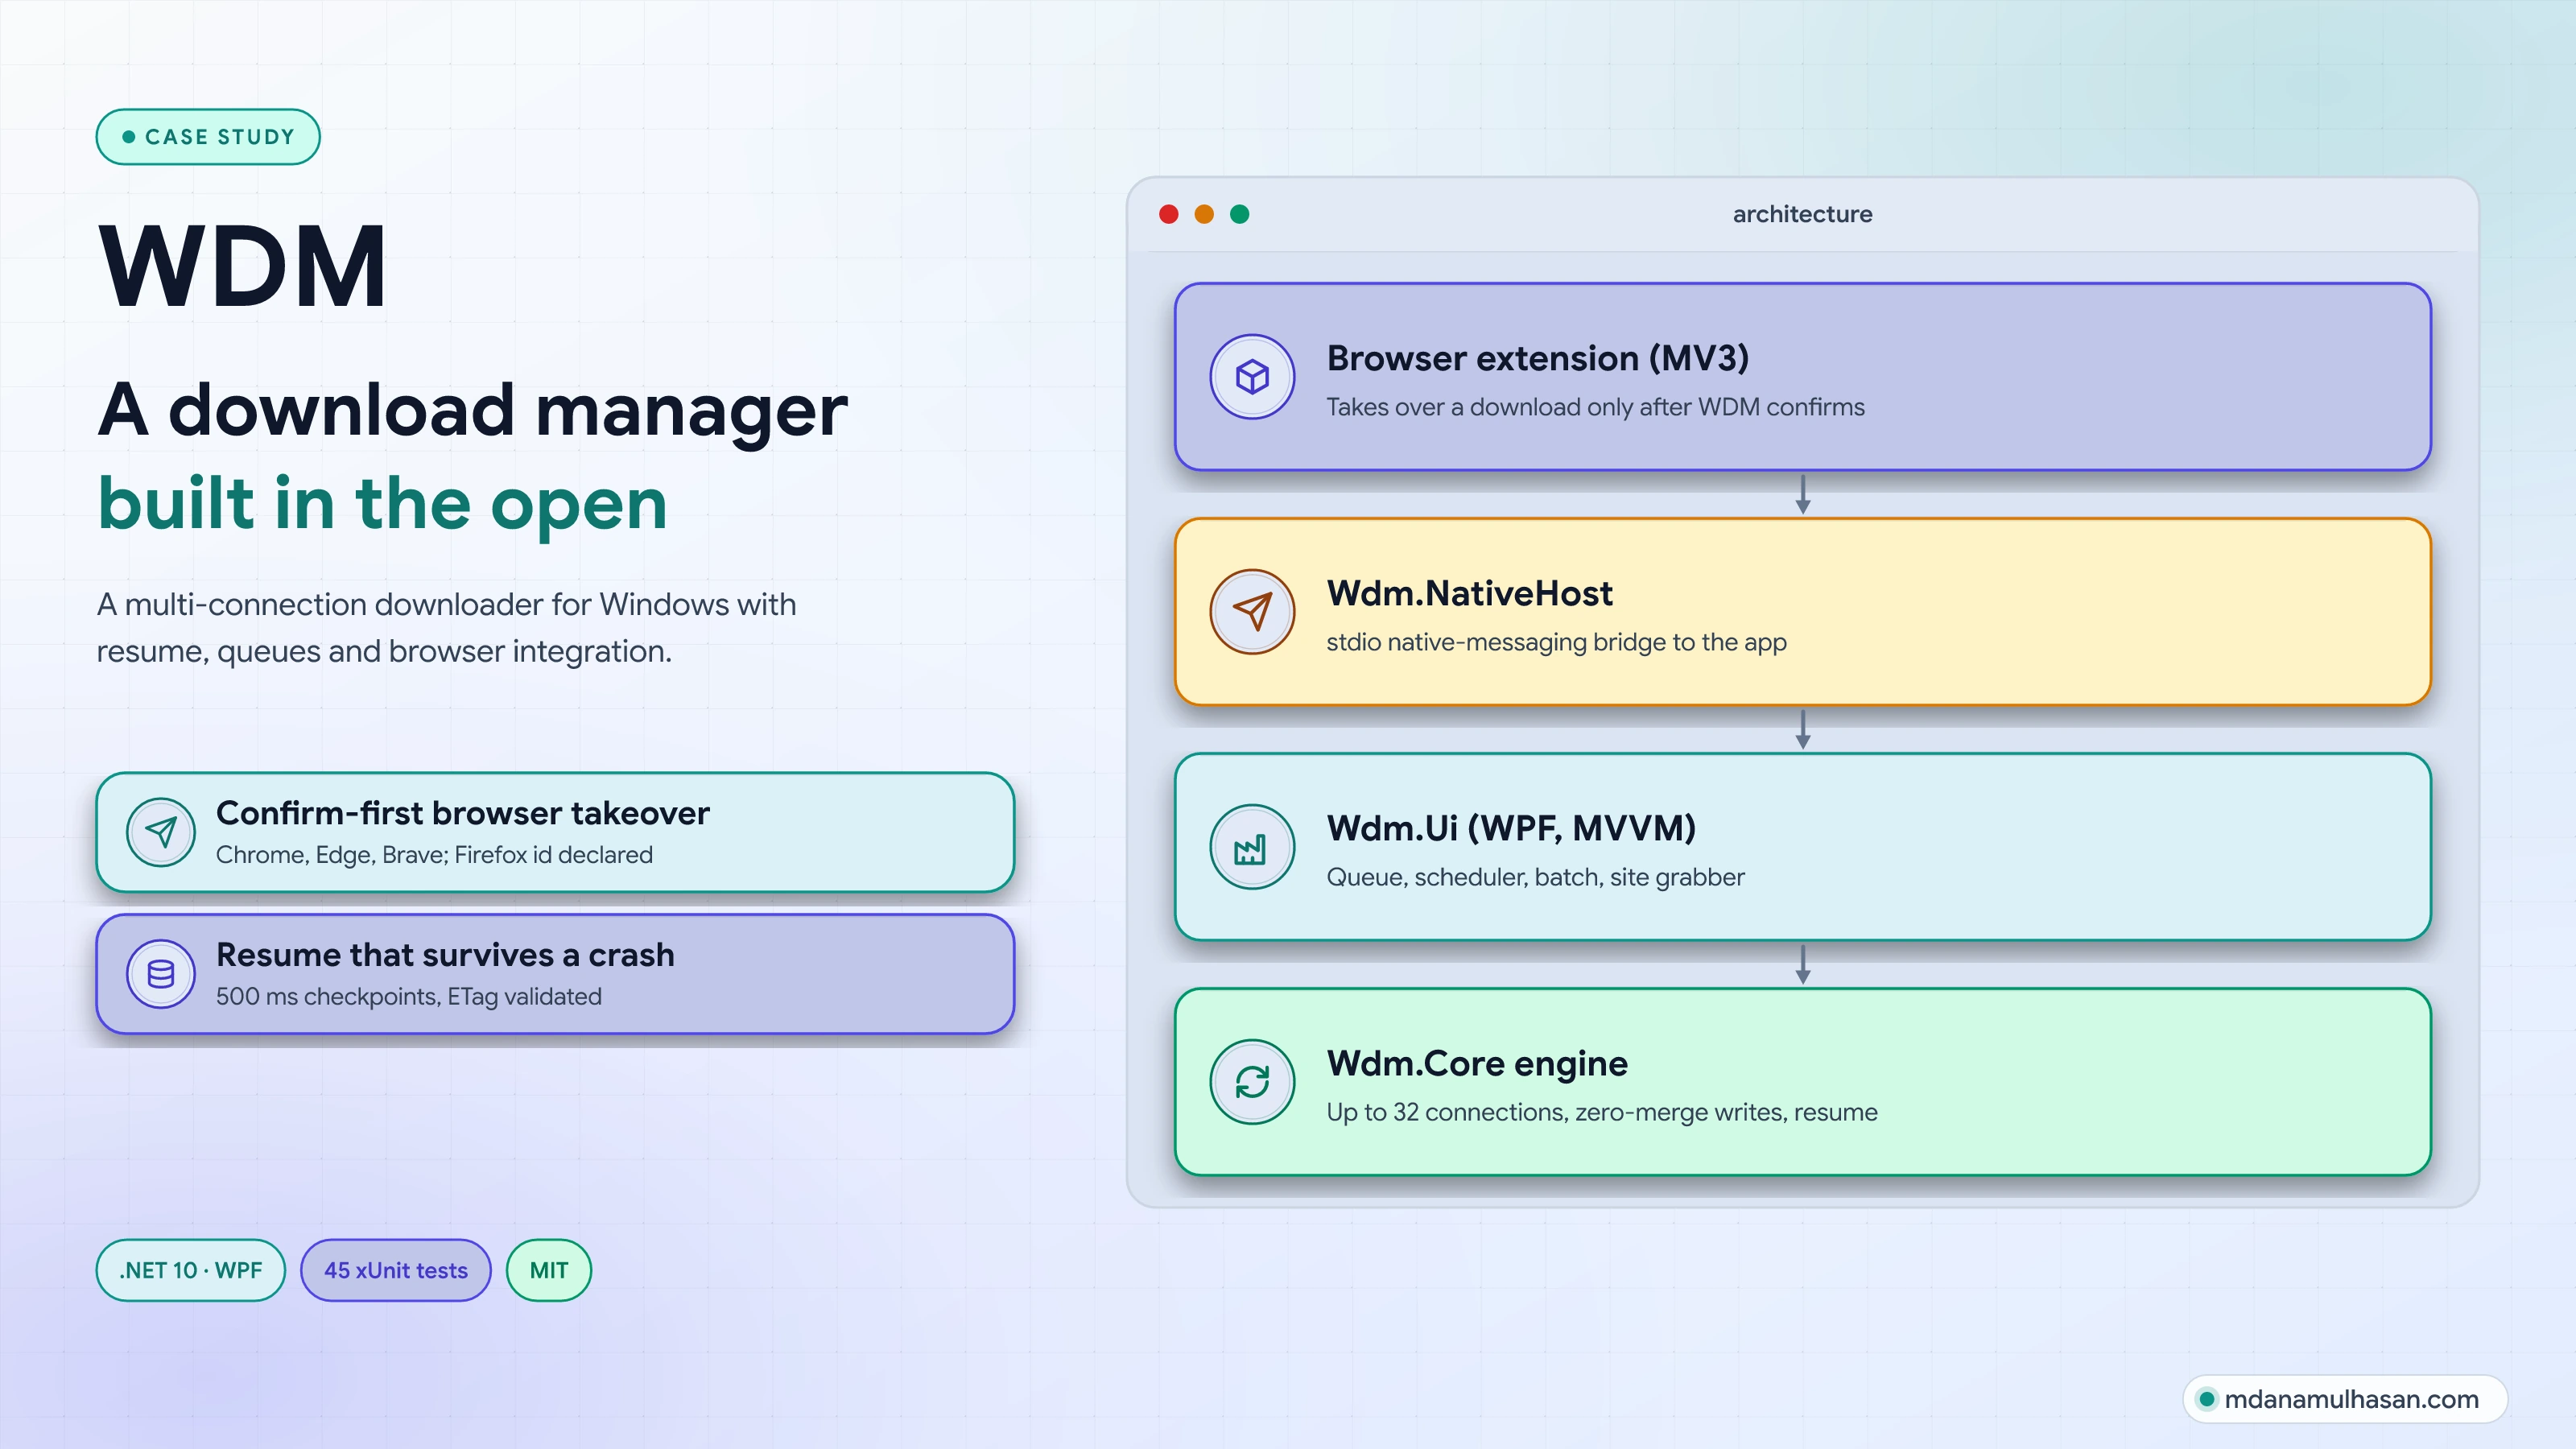
Task: Click the 'A download manager' headline
Action: coord(472,411)
